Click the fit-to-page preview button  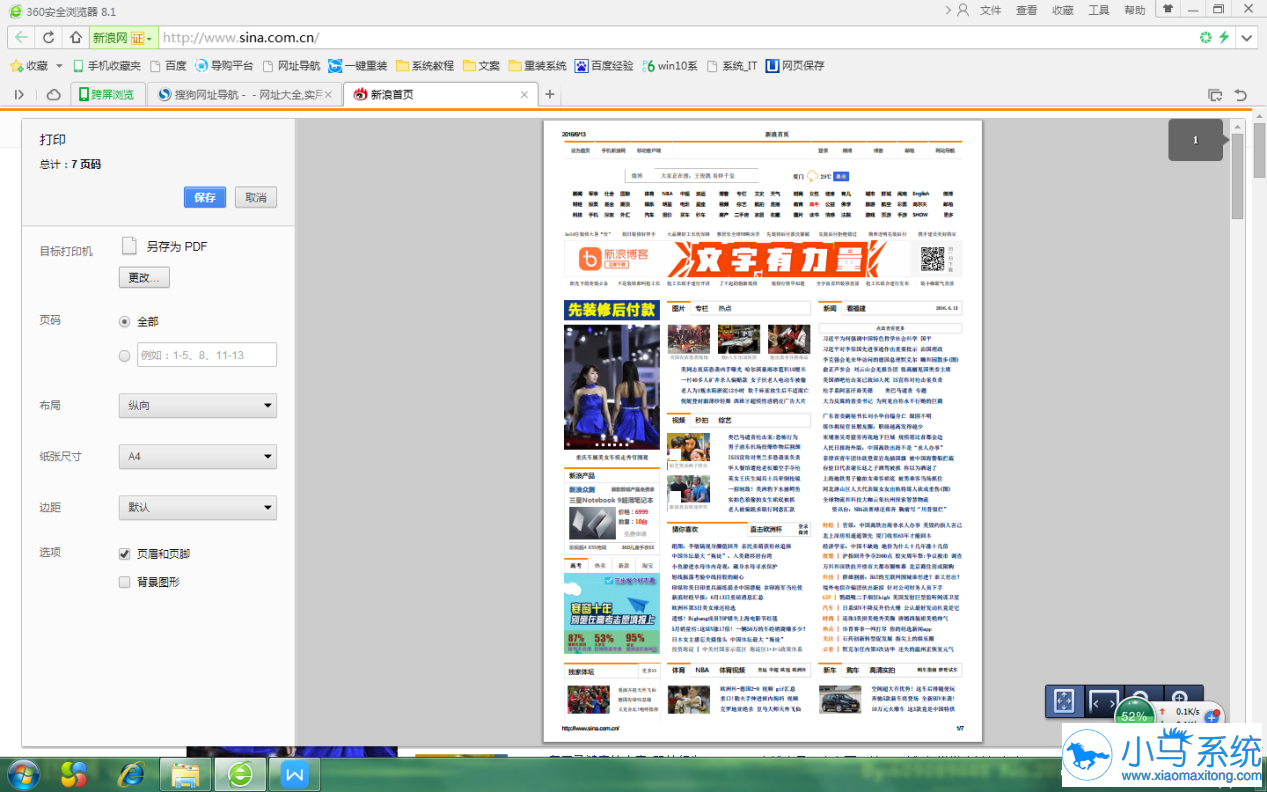coord(1064,702)
